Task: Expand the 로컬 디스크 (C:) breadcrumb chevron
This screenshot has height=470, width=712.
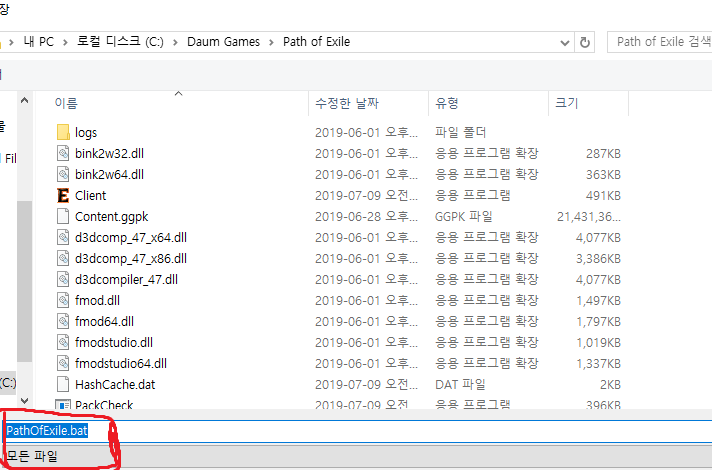Action: click(x=175, y=42)
